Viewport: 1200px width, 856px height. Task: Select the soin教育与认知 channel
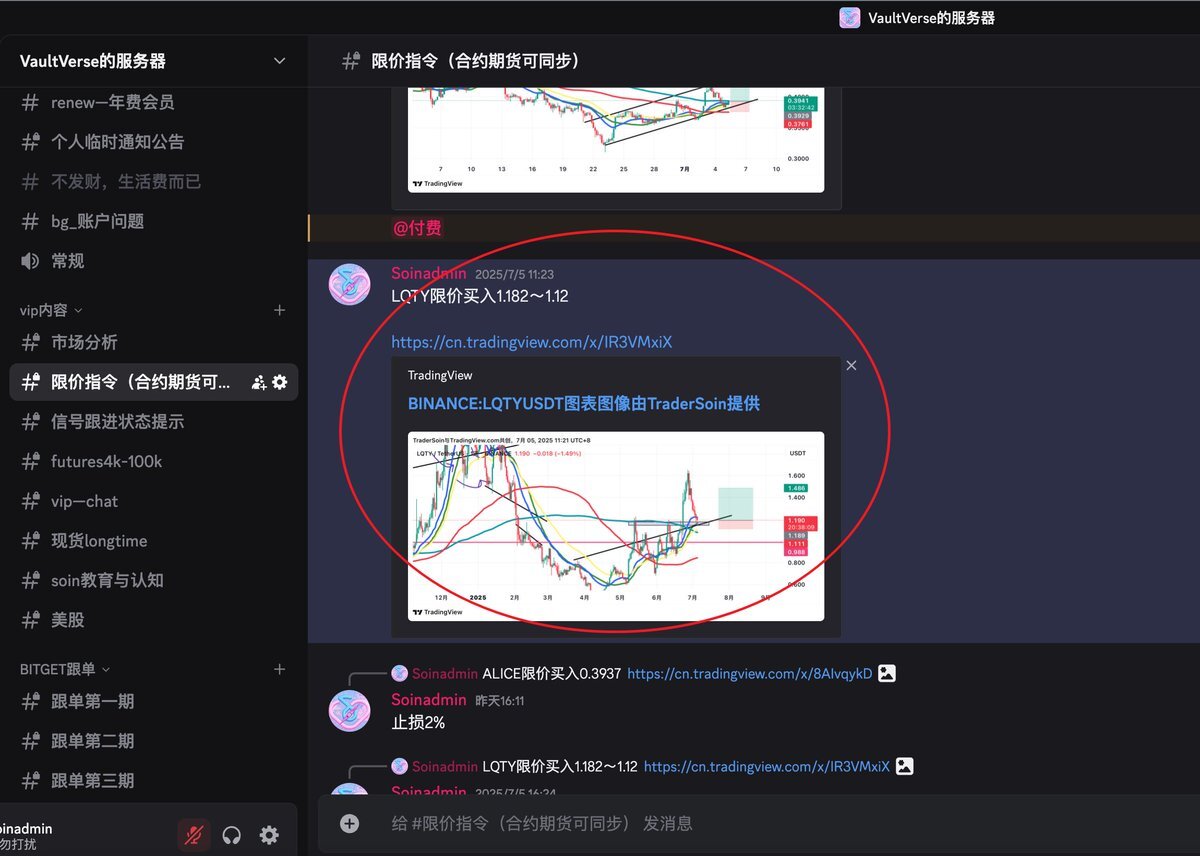click(x=153, y=580)
